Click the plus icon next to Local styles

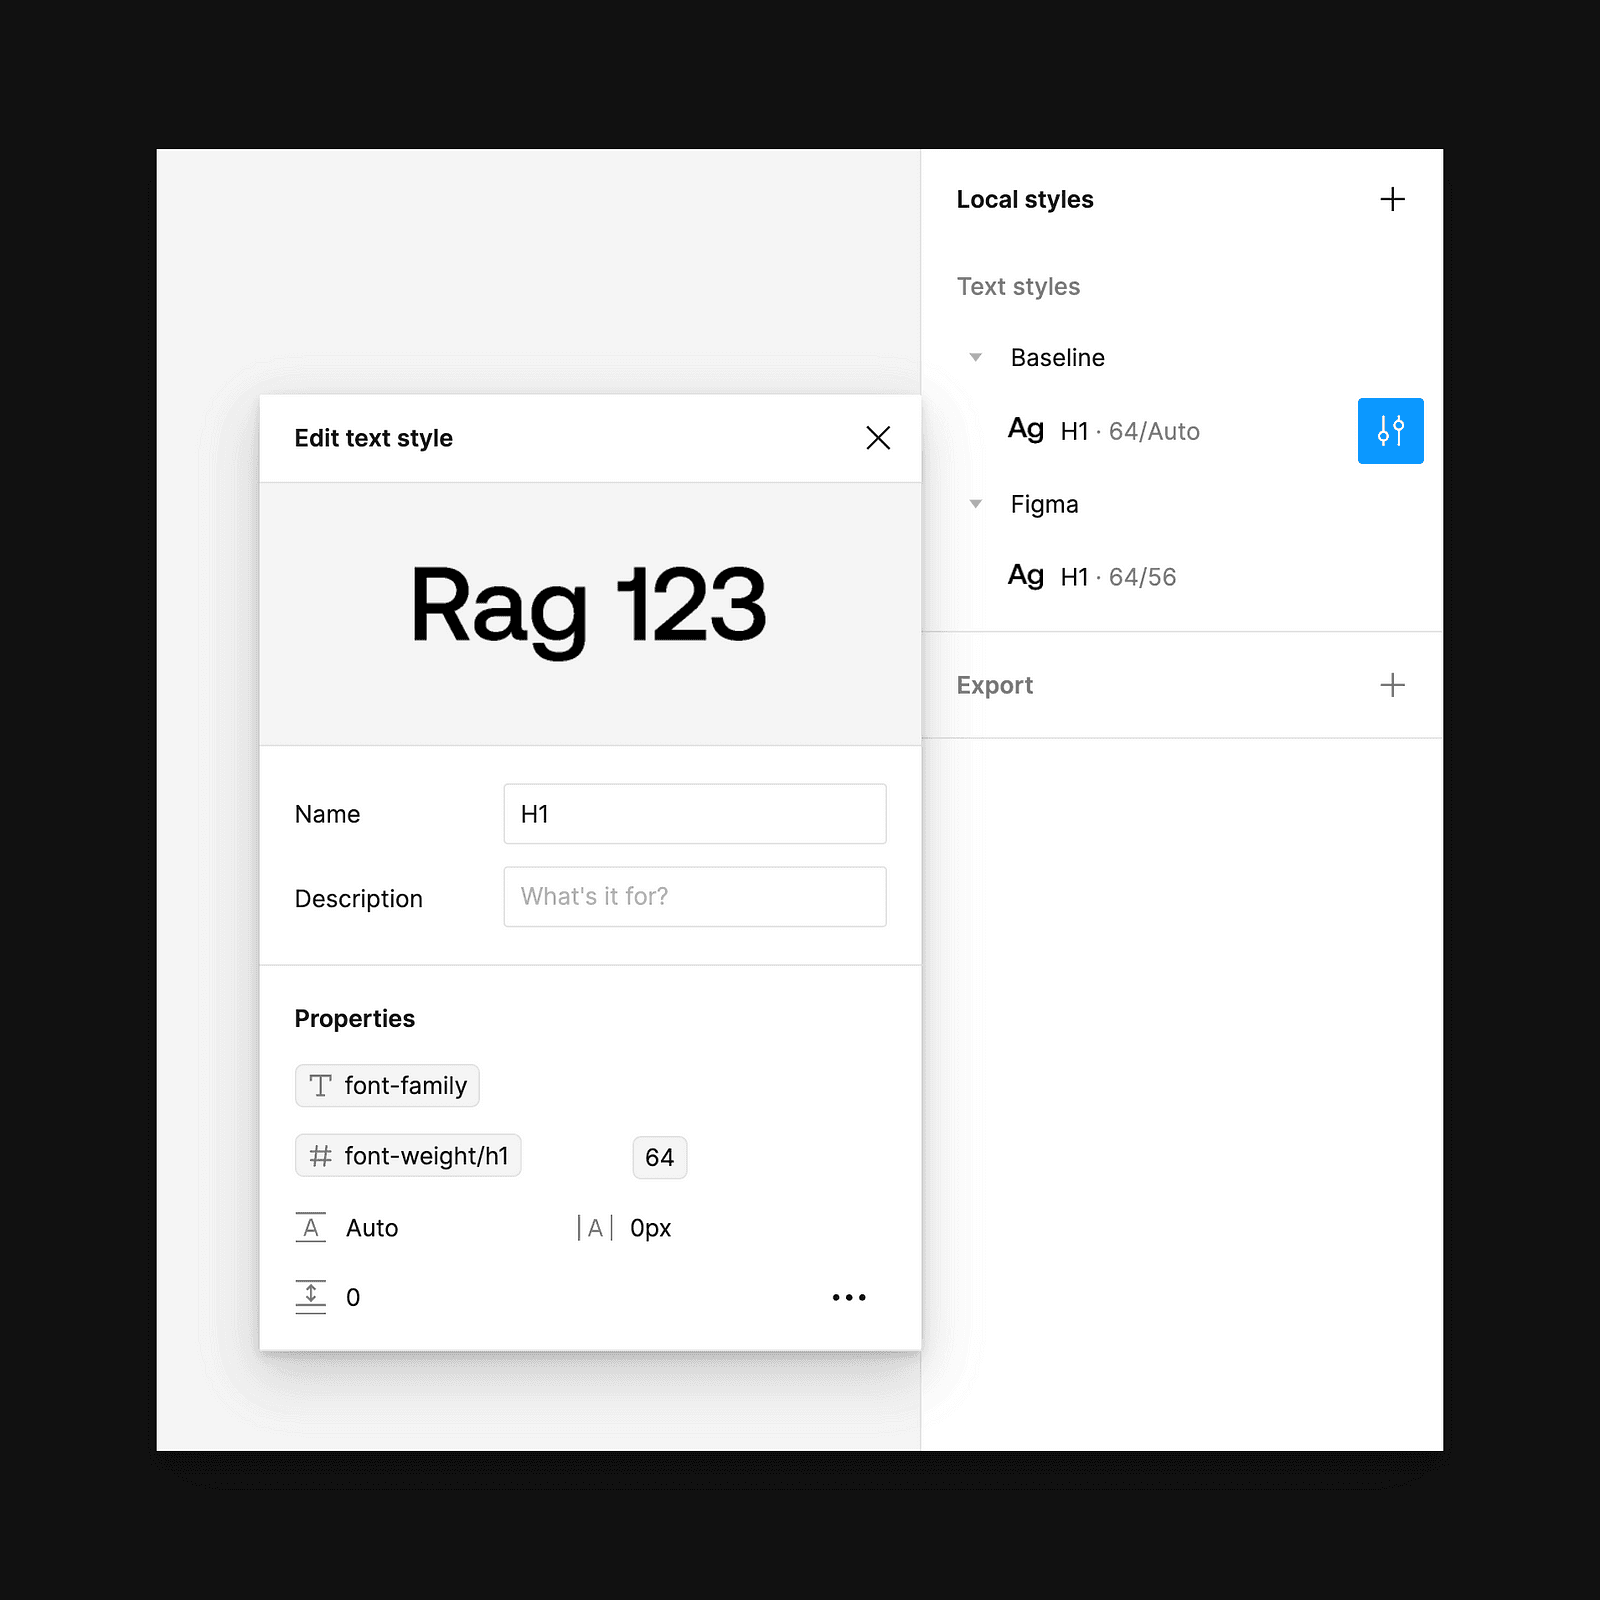coord(1392,199)
